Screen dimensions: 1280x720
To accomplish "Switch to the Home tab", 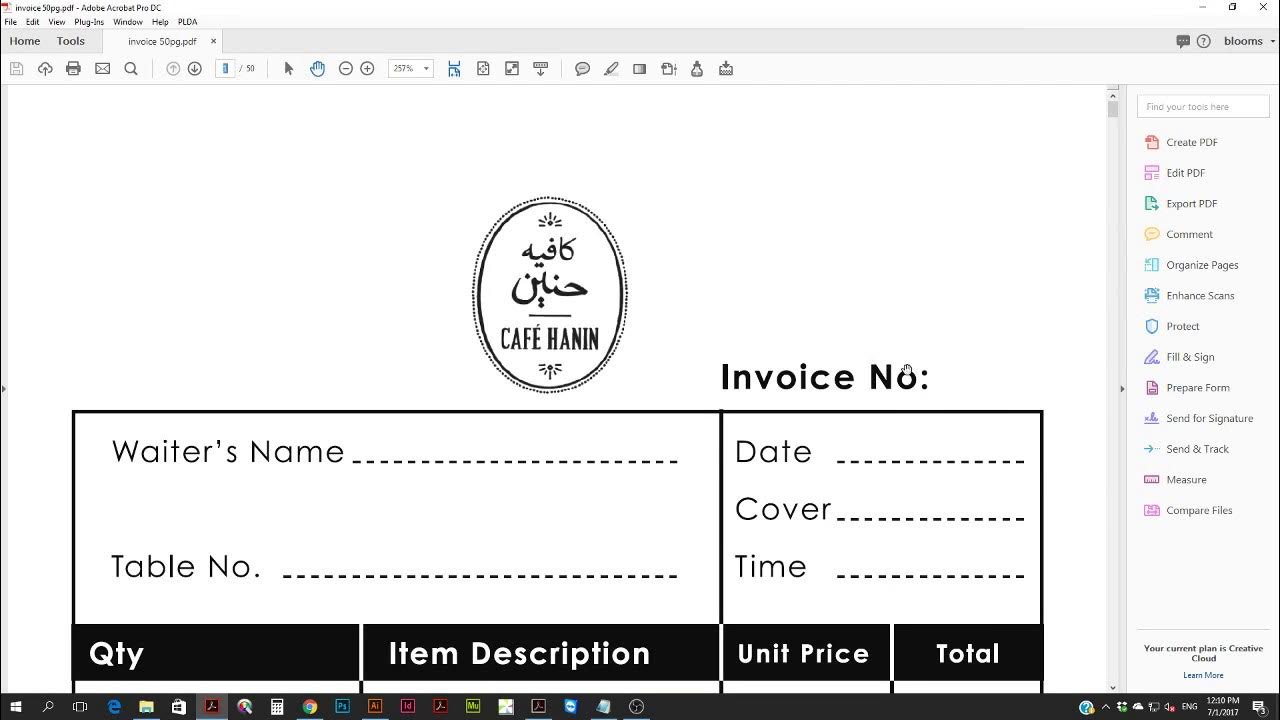I will tap(25, 41).
